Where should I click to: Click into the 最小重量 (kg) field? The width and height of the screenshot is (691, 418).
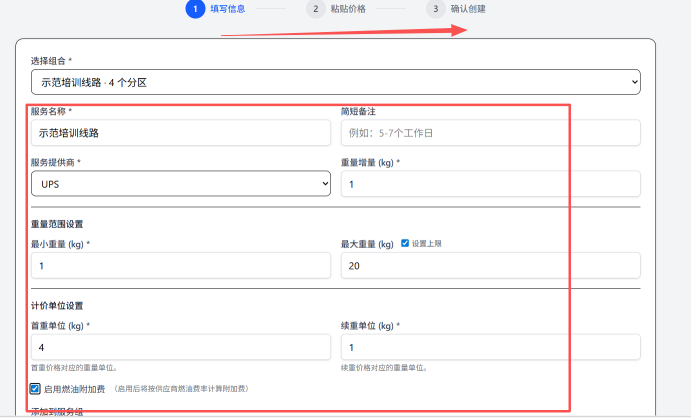click(x=180, y=265)
